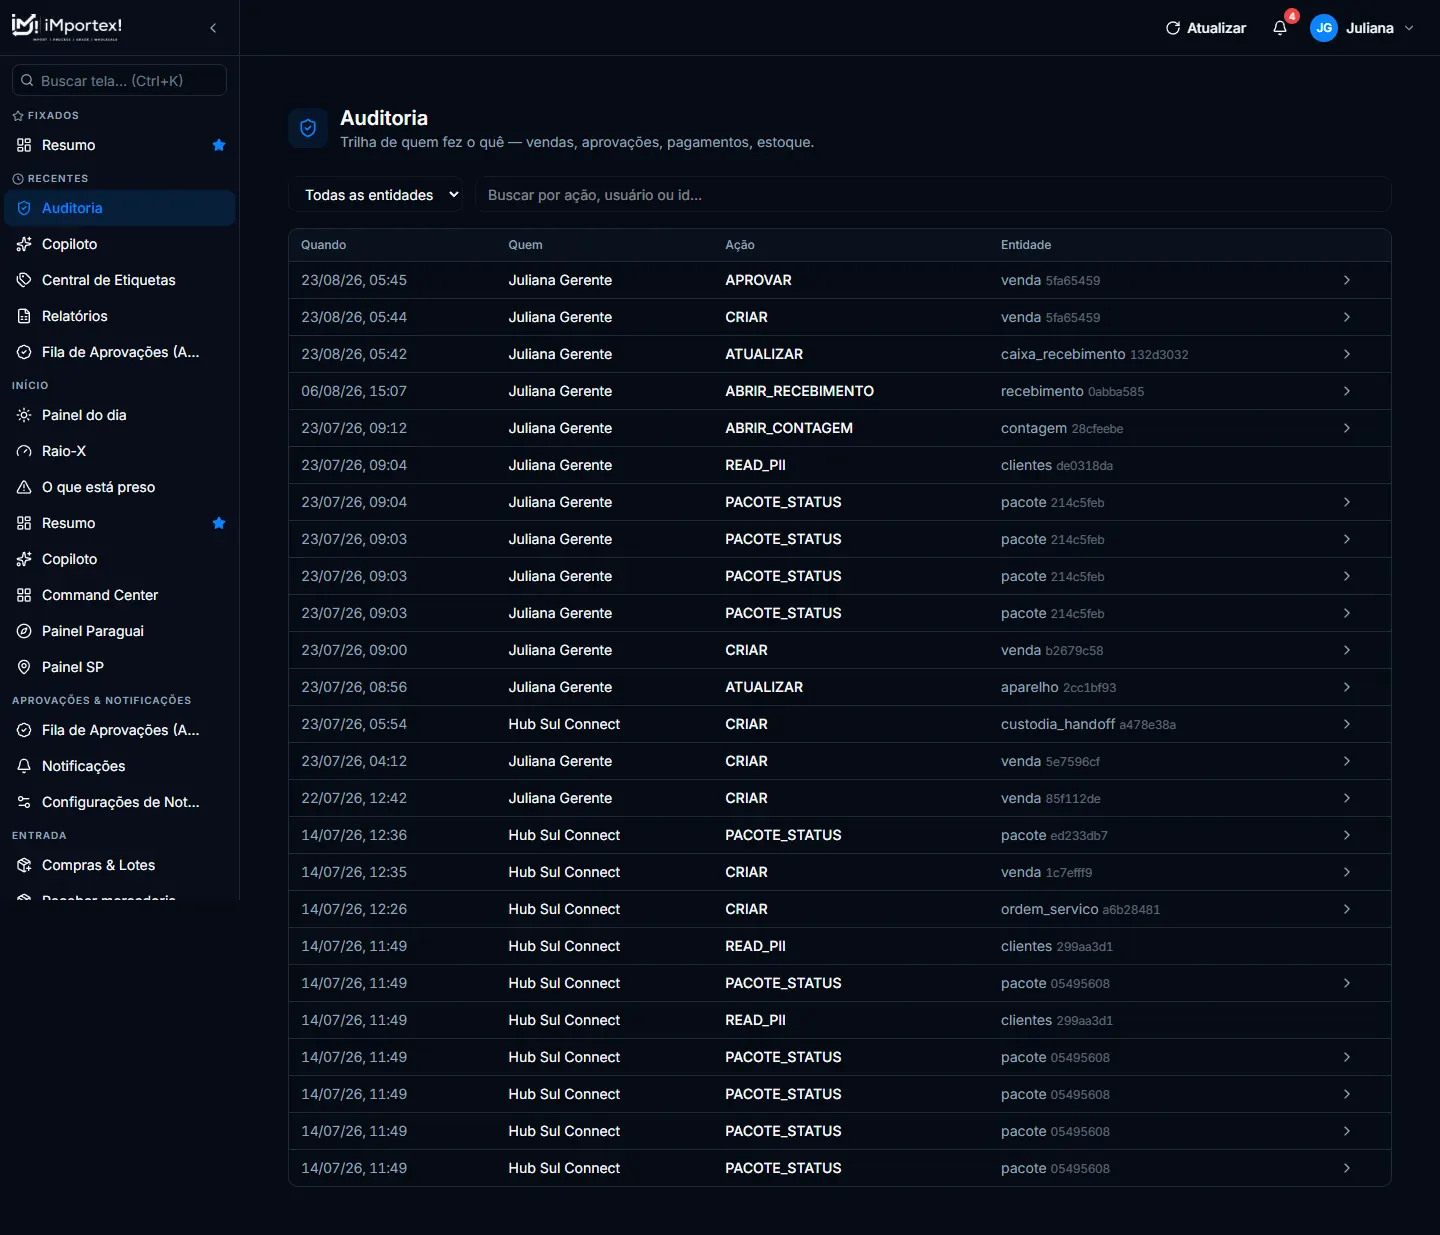This screenshot has height=1235, width=1440.
Task: Click the Painel Paraguai compass icon
Action: tap(24, 631)
